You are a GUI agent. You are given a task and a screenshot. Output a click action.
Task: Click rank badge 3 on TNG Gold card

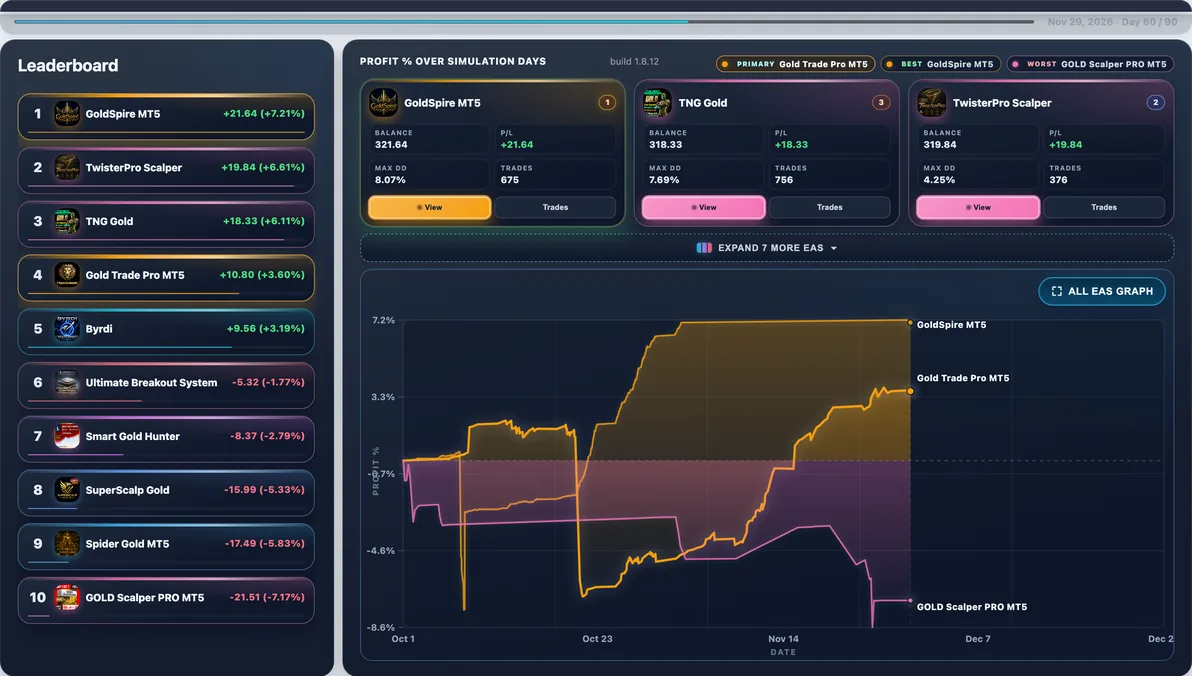point(881,103)
